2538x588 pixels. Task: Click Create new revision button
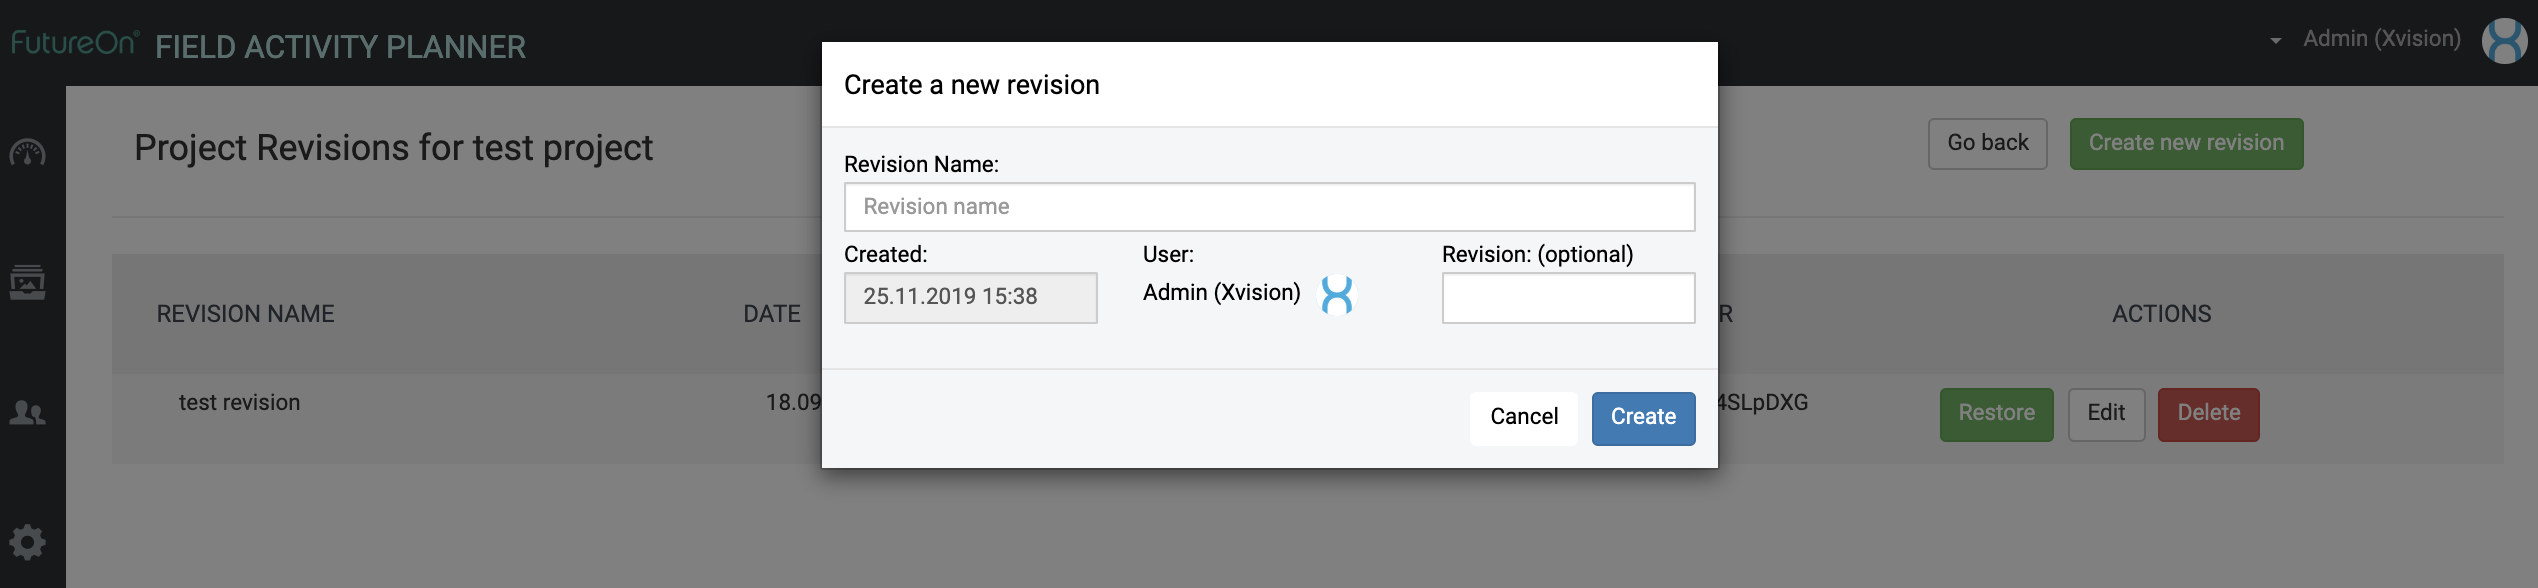pyautogui.click(x=2186, y=143)
